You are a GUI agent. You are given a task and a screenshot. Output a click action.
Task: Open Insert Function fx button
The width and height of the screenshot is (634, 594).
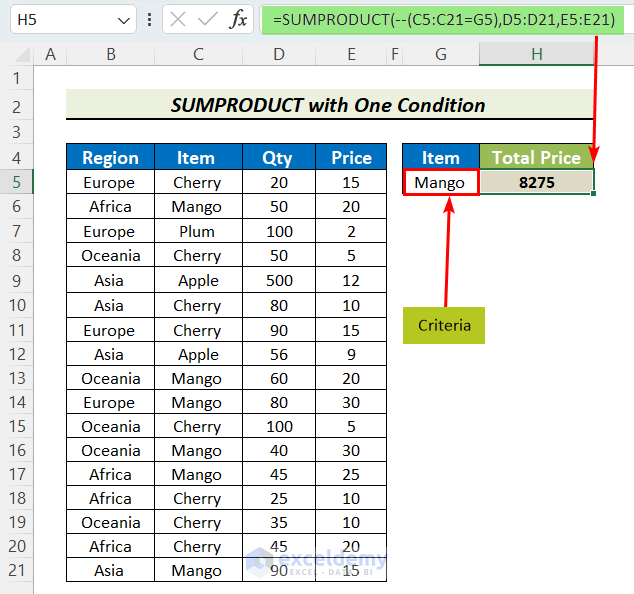point(238,19)
